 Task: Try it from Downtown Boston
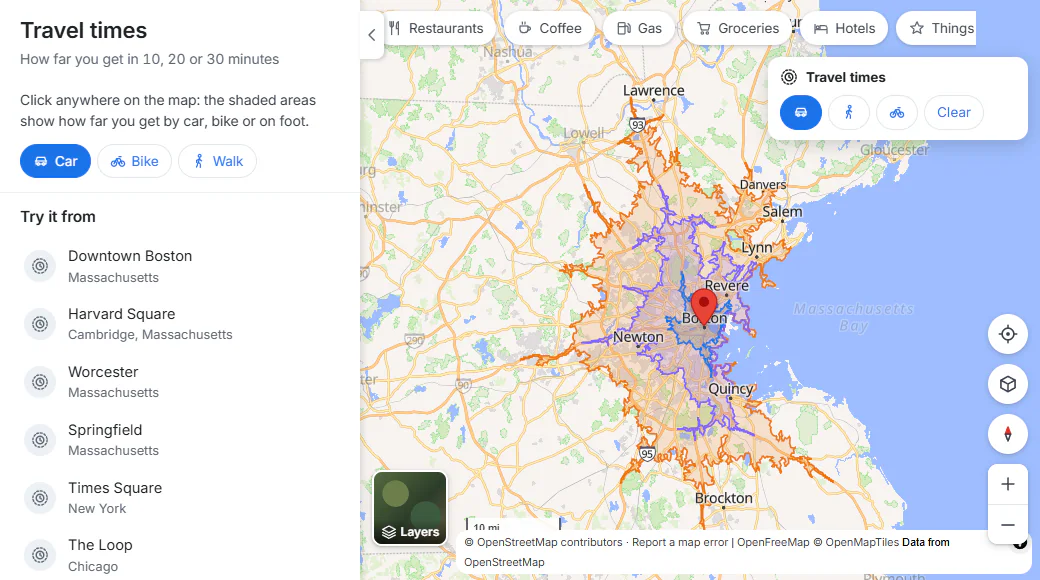point(180,266)
